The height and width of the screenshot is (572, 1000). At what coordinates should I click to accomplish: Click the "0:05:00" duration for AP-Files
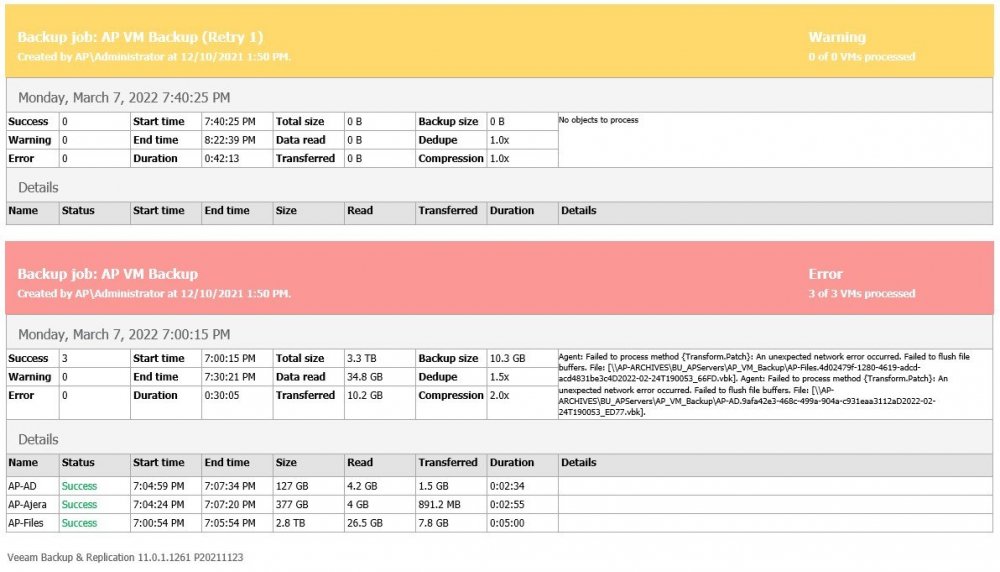coord(507,523)
